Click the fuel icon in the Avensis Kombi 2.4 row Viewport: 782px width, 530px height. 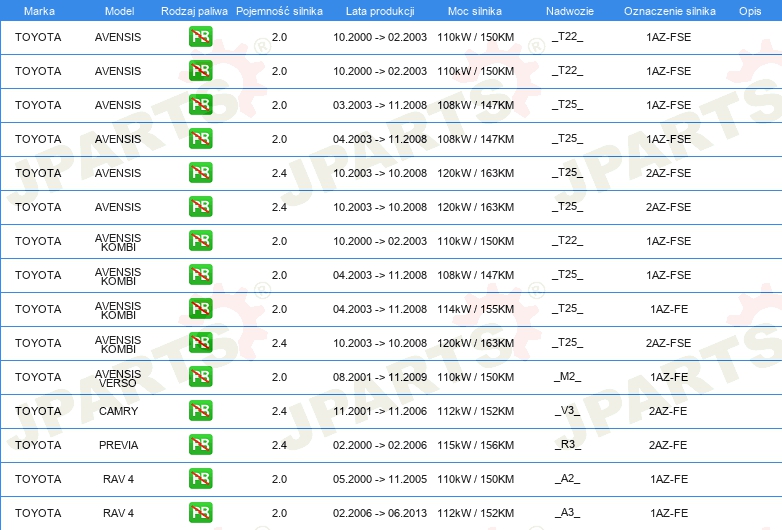coord(200,343)
